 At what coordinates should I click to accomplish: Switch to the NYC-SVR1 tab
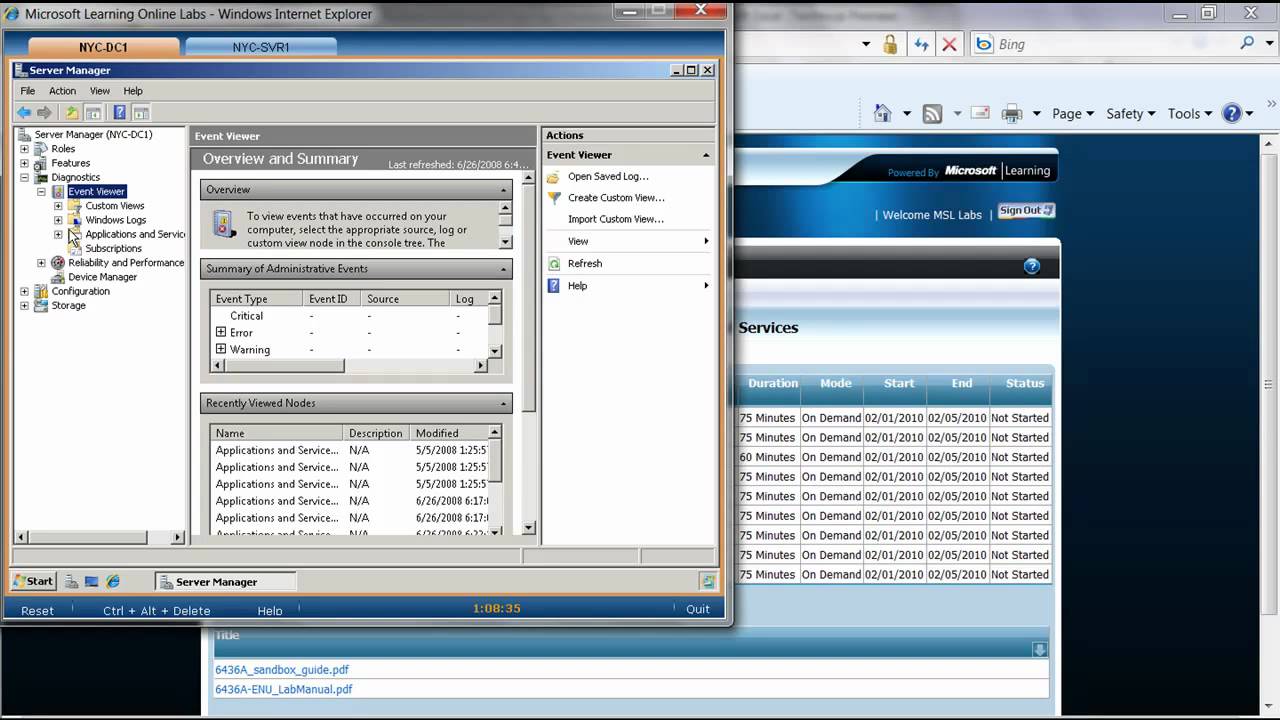[x=261, y=47]
